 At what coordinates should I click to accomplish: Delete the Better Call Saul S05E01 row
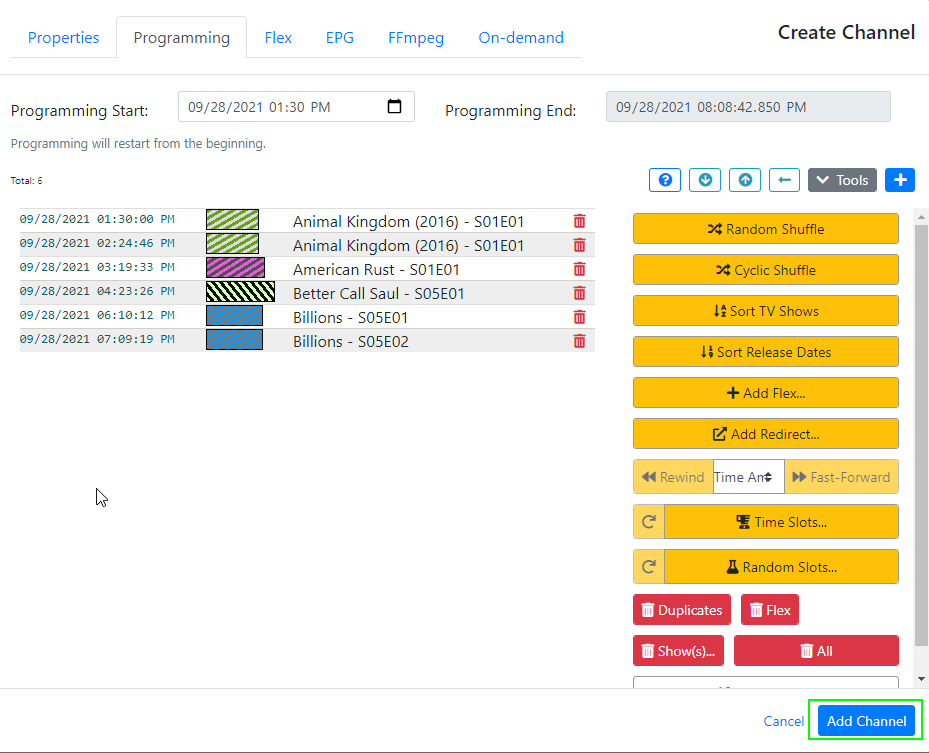579,293
